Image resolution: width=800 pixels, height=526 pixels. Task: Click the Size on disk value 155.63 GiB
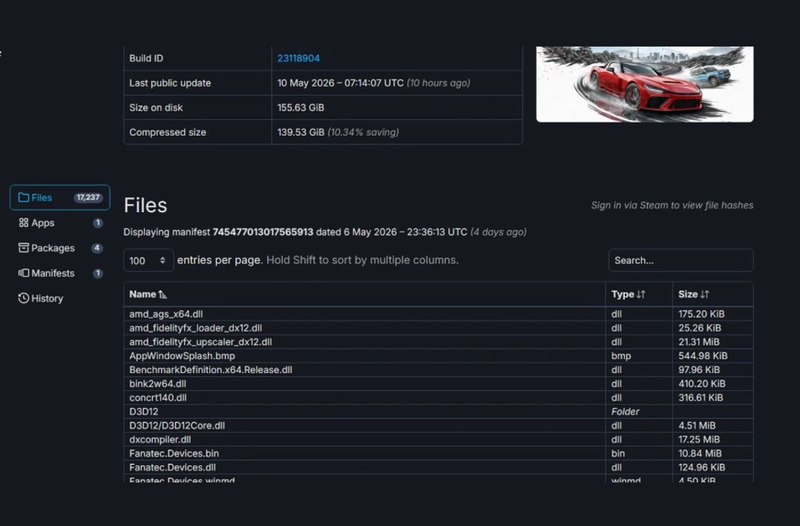pos(301,108)
